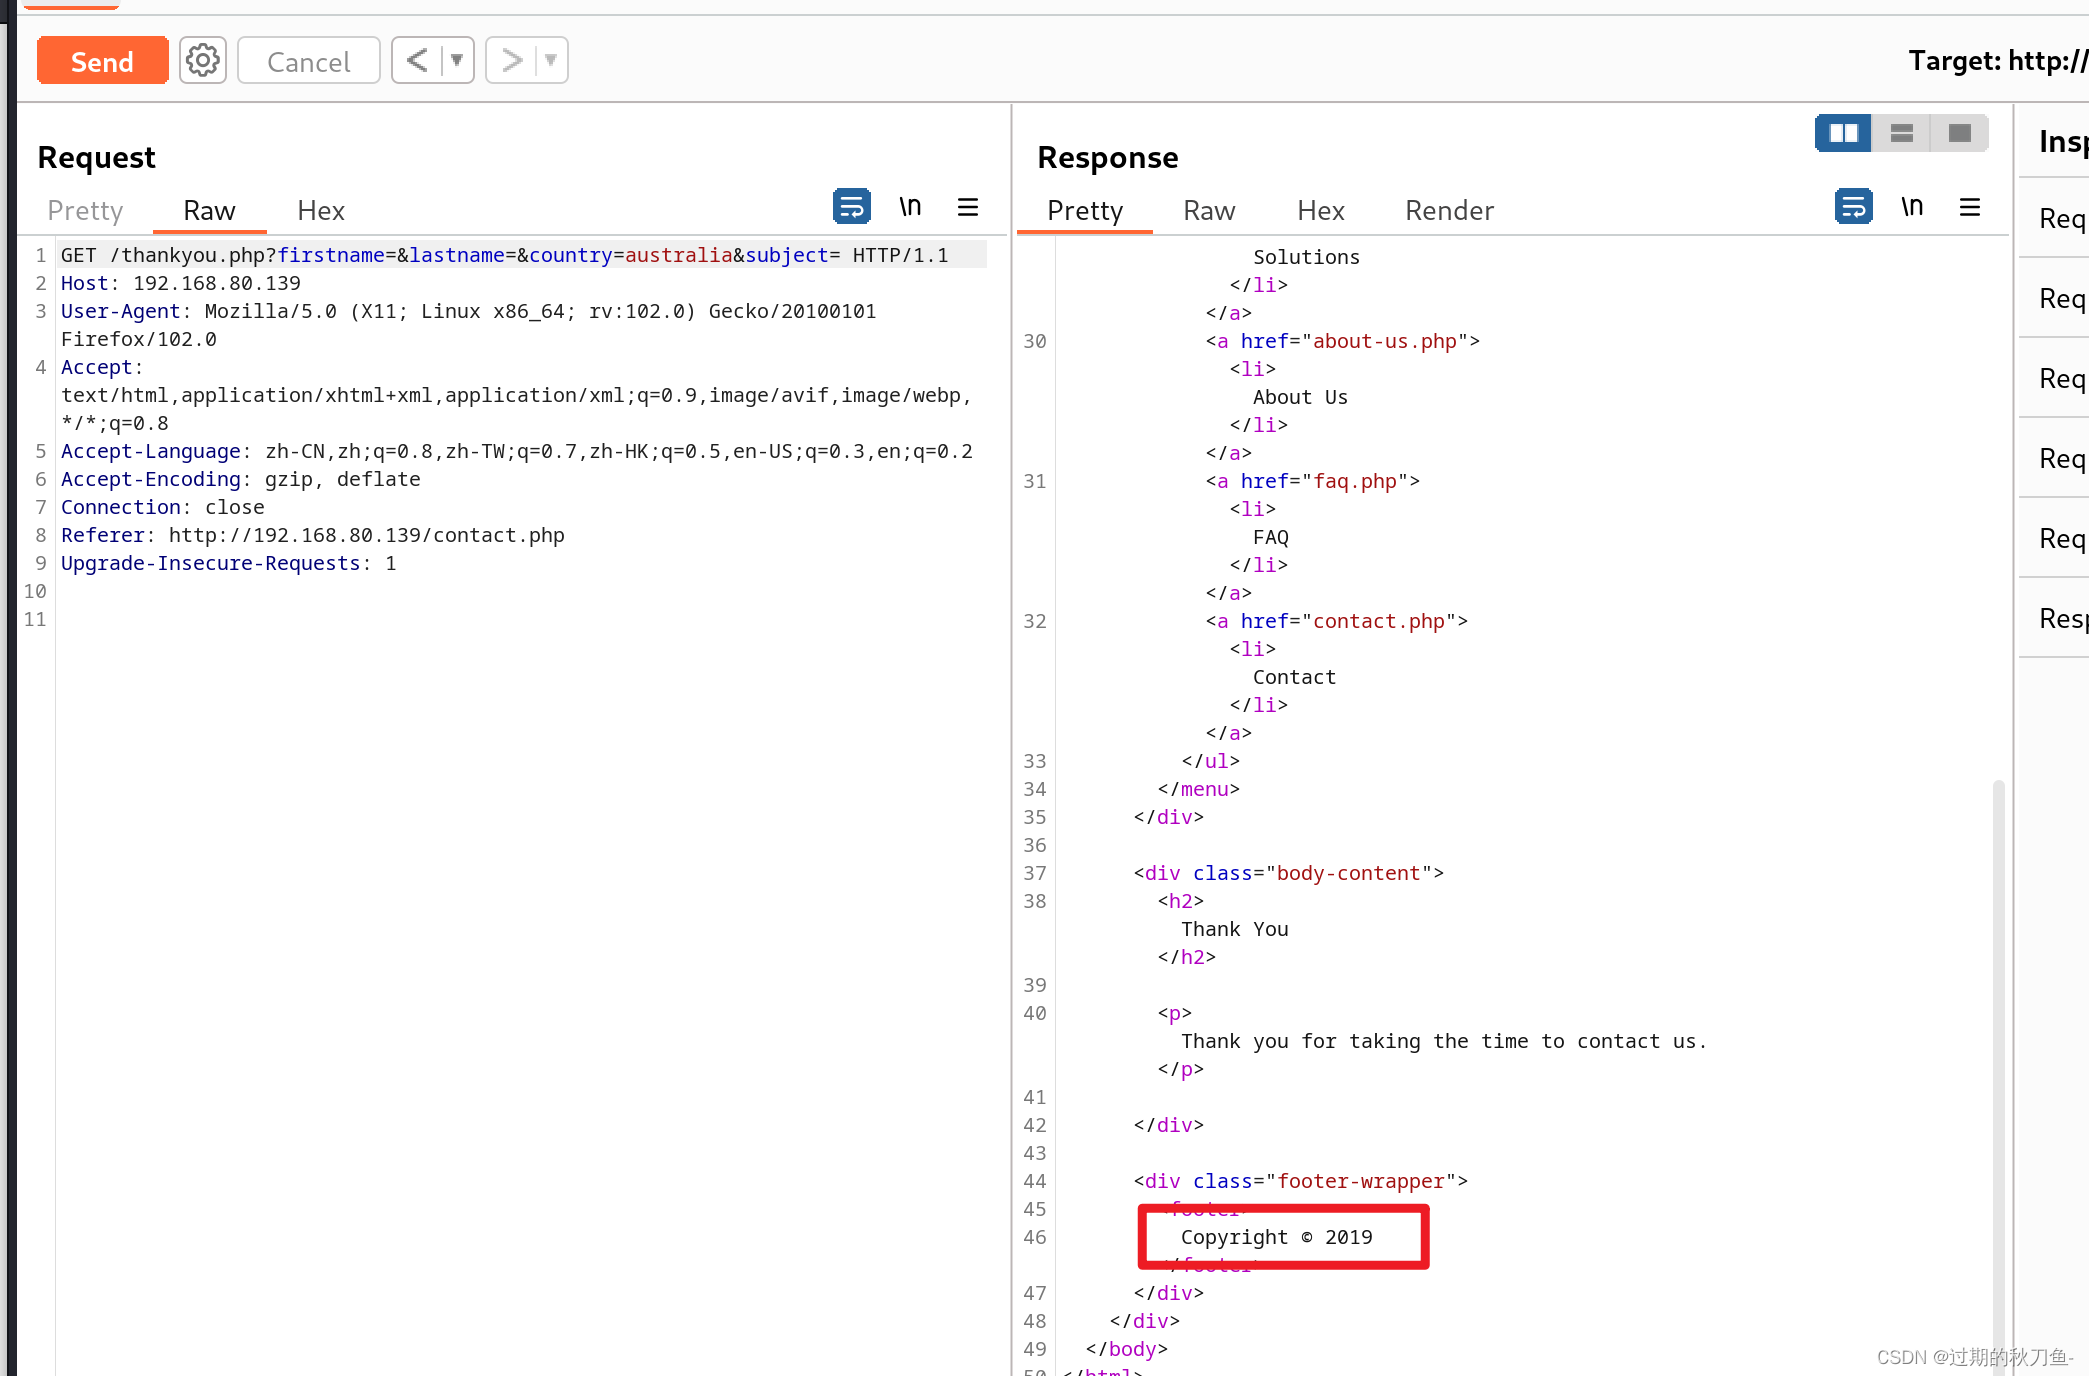This screenshot has height=1376, width=2089.
Task: Expand the forward history dropdown arrow
Action: (551, 61)
